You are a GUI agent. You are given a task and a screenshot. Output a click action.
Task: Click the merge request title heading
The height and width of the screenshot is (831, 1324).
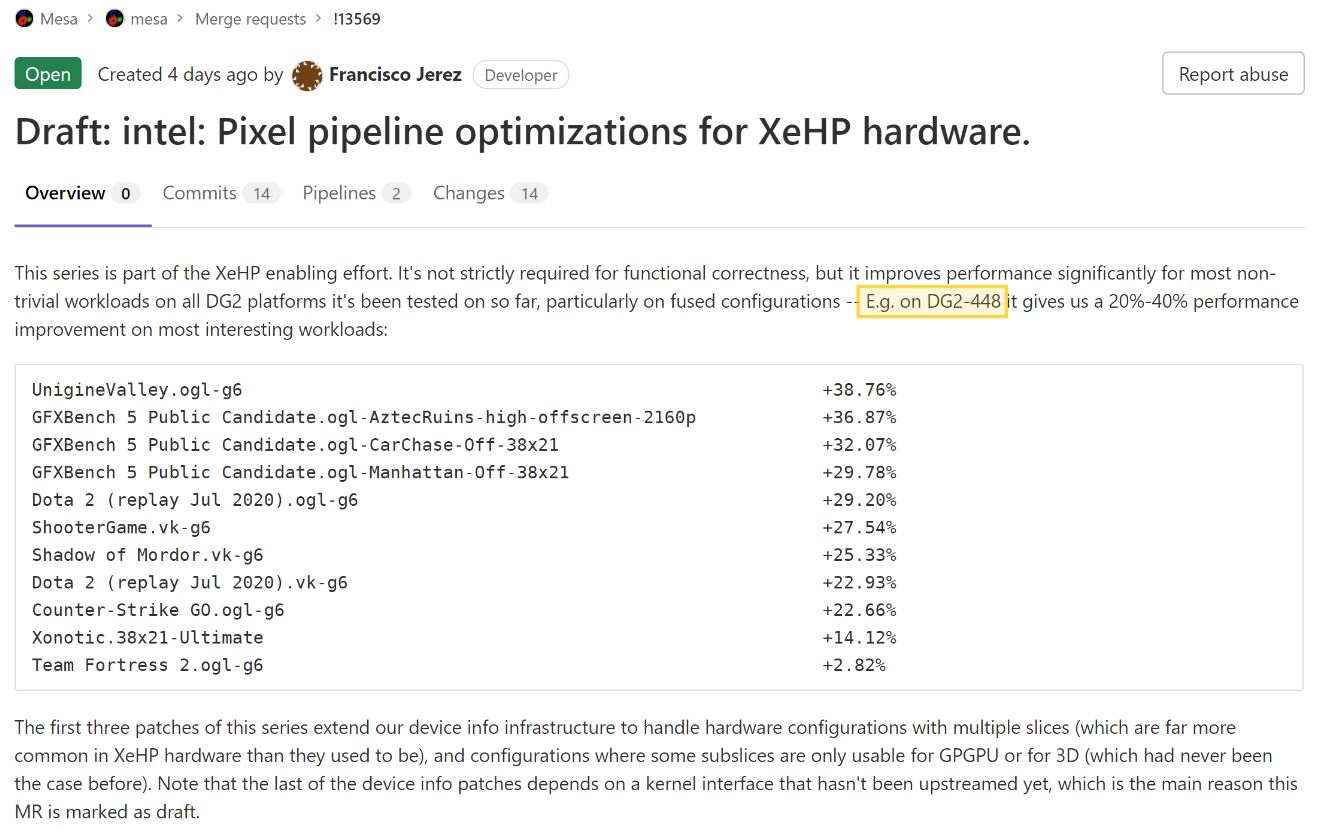point(522,133)
